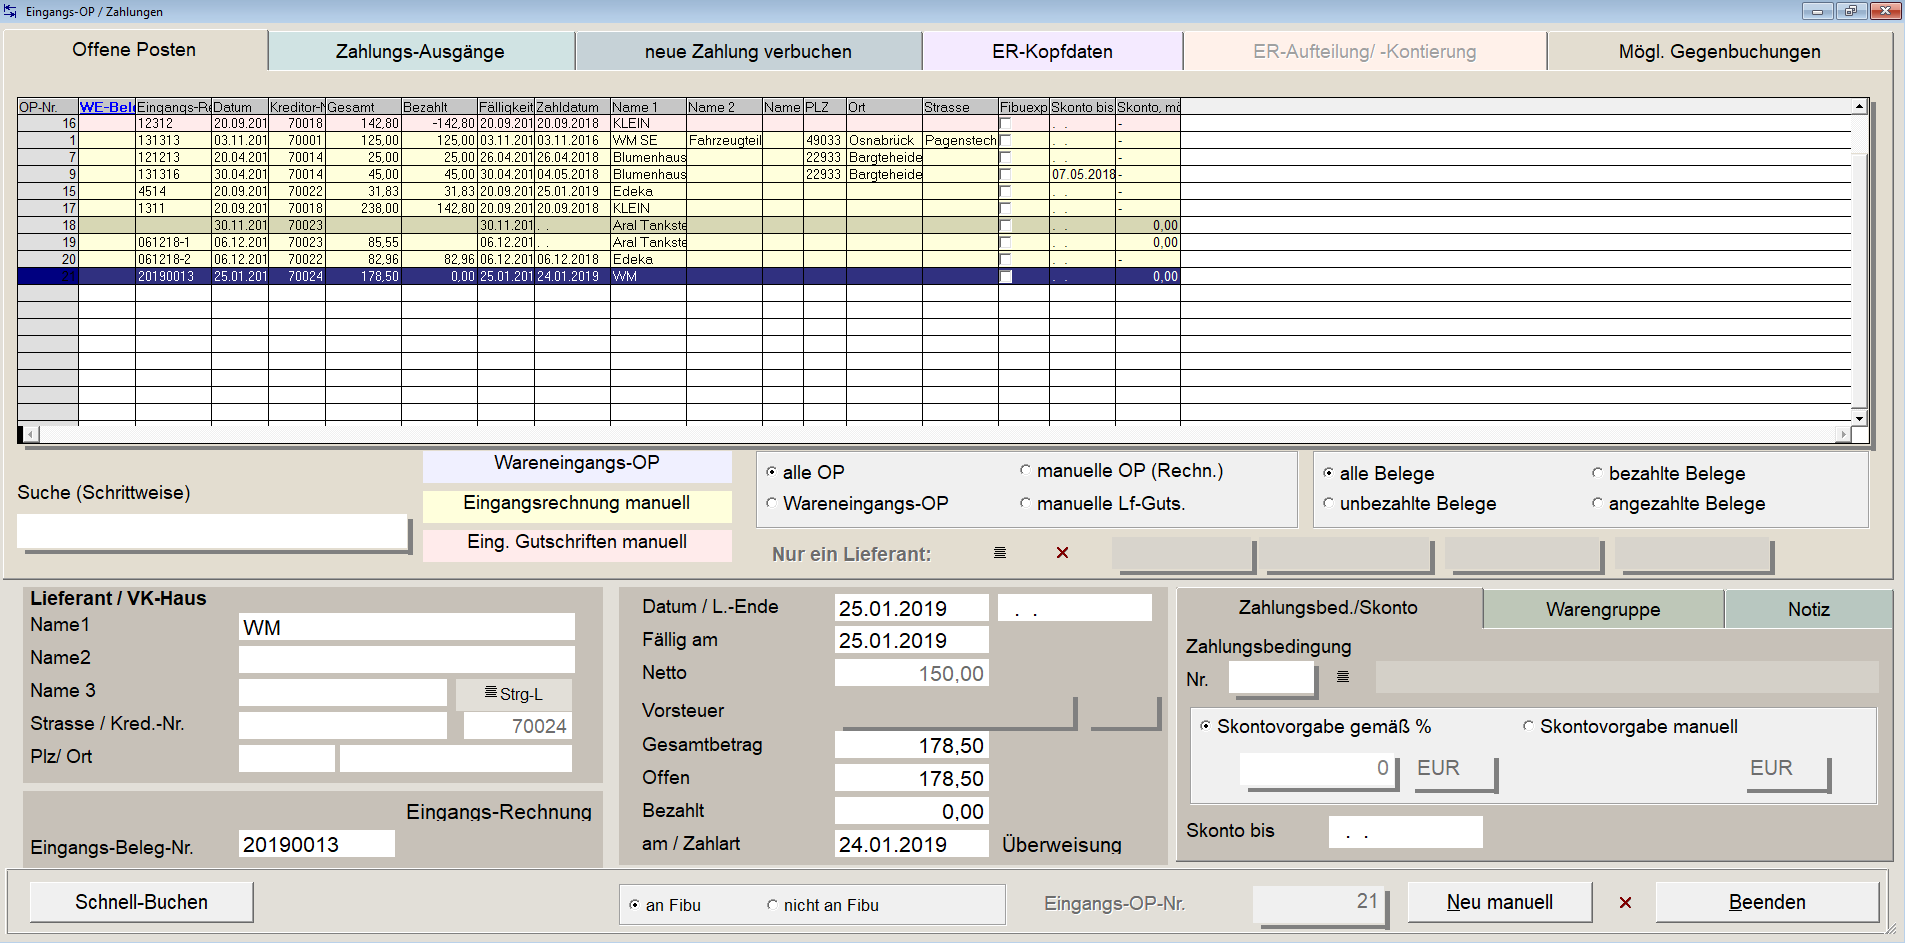Select 'unbezahlte Belege' radio option
This screenshot has height=943, width=1905.
coord(1328,503)
